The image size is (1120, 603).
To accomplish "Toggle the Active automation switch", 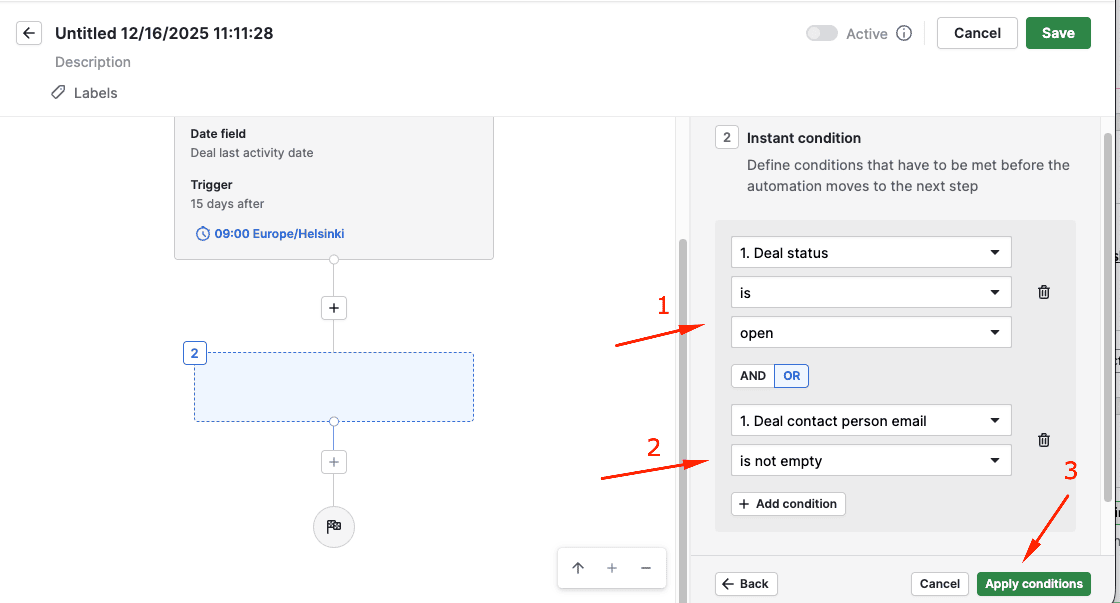I will click(822, 33).
